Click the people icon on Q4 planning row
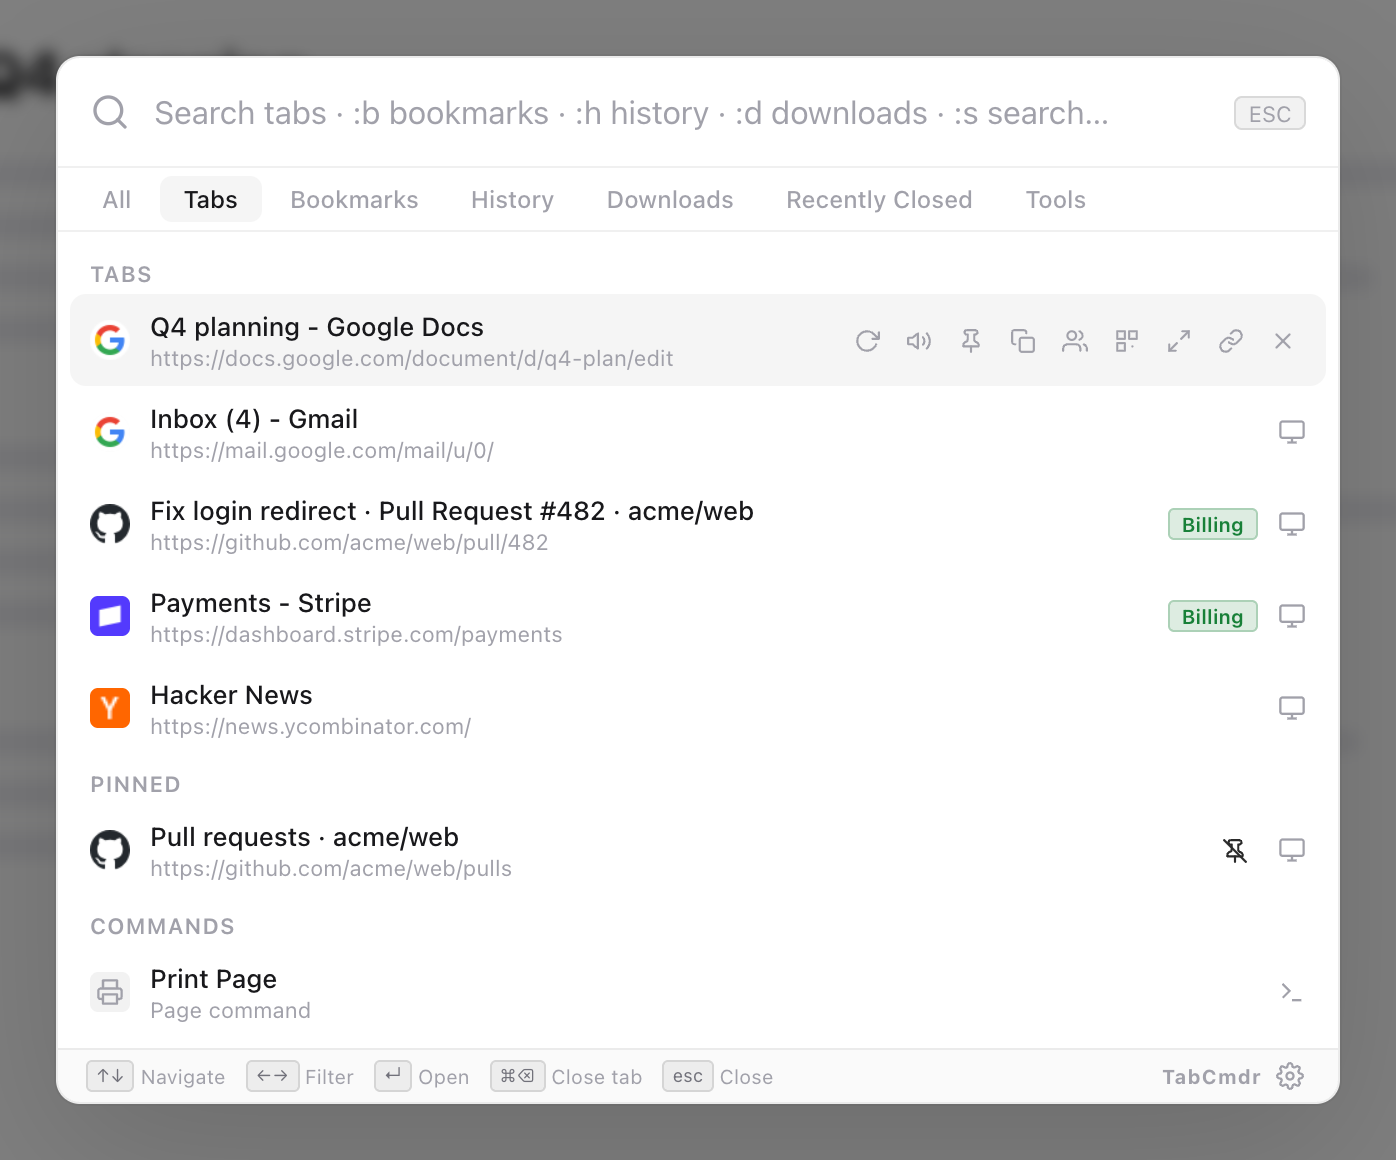The height and width of the screenshot is (1160, 1396). [x=1075, y=341]
